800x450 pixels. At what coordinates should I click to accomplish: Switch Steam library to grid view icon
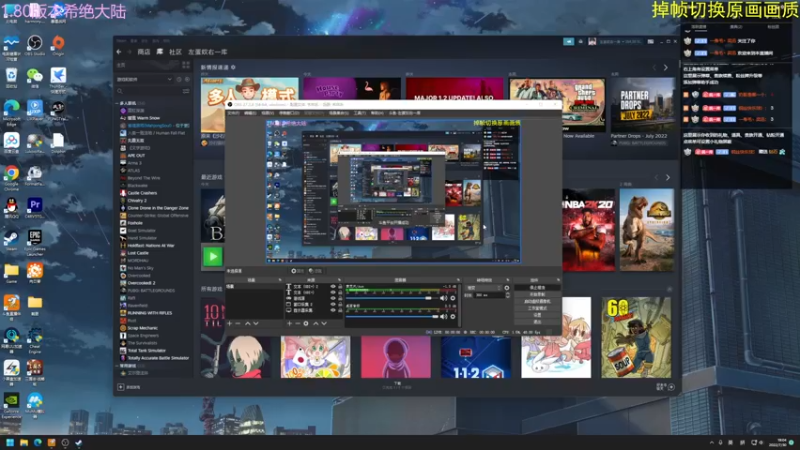(186, 65)
